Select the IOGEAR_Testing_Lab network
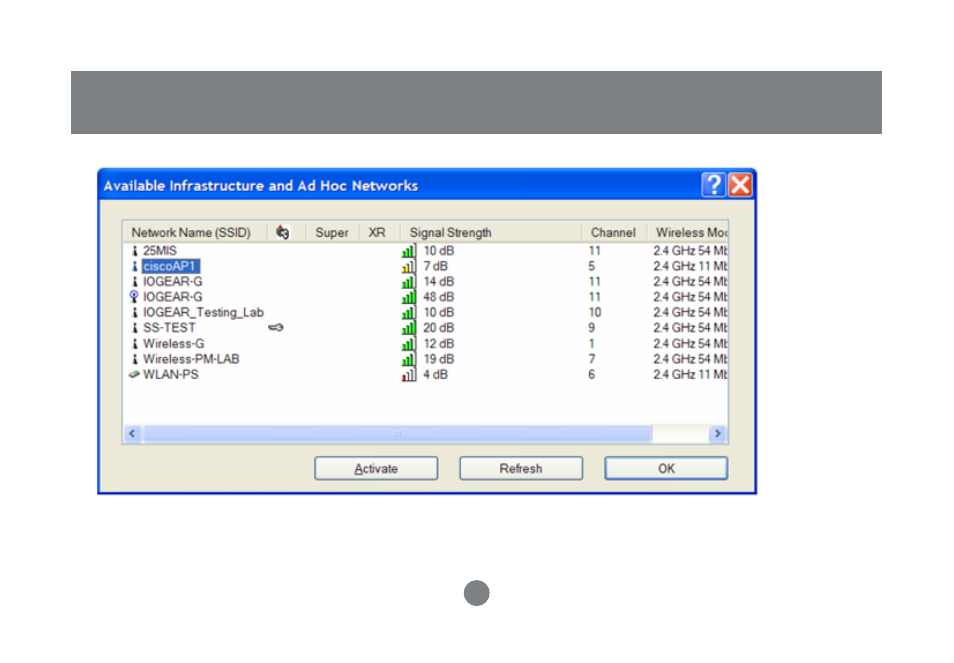Image resolution: width=954 pixels, height=663 pixels. [x=203, y=312]
